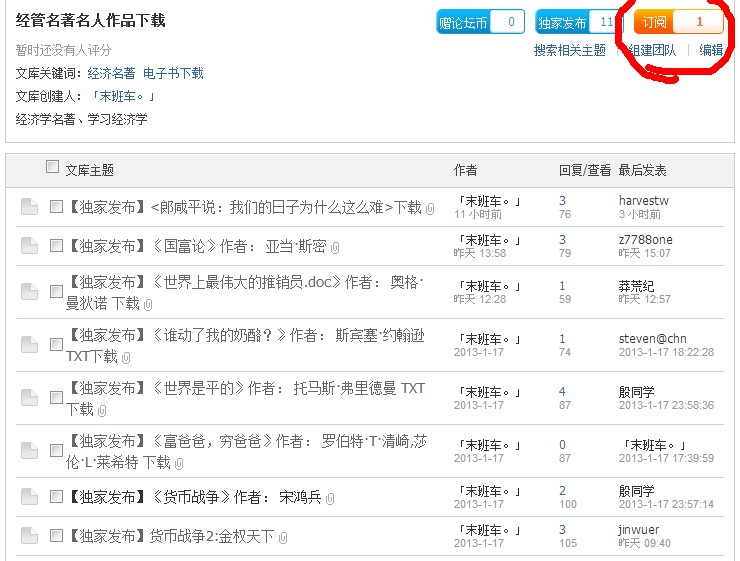Click the attachment paperclip icon after 《国富论》 title
The width and height of the screenshot is (740, 561).
click(335, 248)
